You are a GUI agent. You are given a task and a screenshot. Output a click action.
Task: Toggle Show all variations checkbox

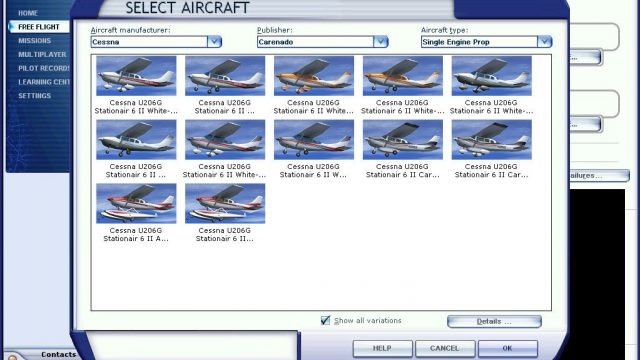[x=325, y=320]
